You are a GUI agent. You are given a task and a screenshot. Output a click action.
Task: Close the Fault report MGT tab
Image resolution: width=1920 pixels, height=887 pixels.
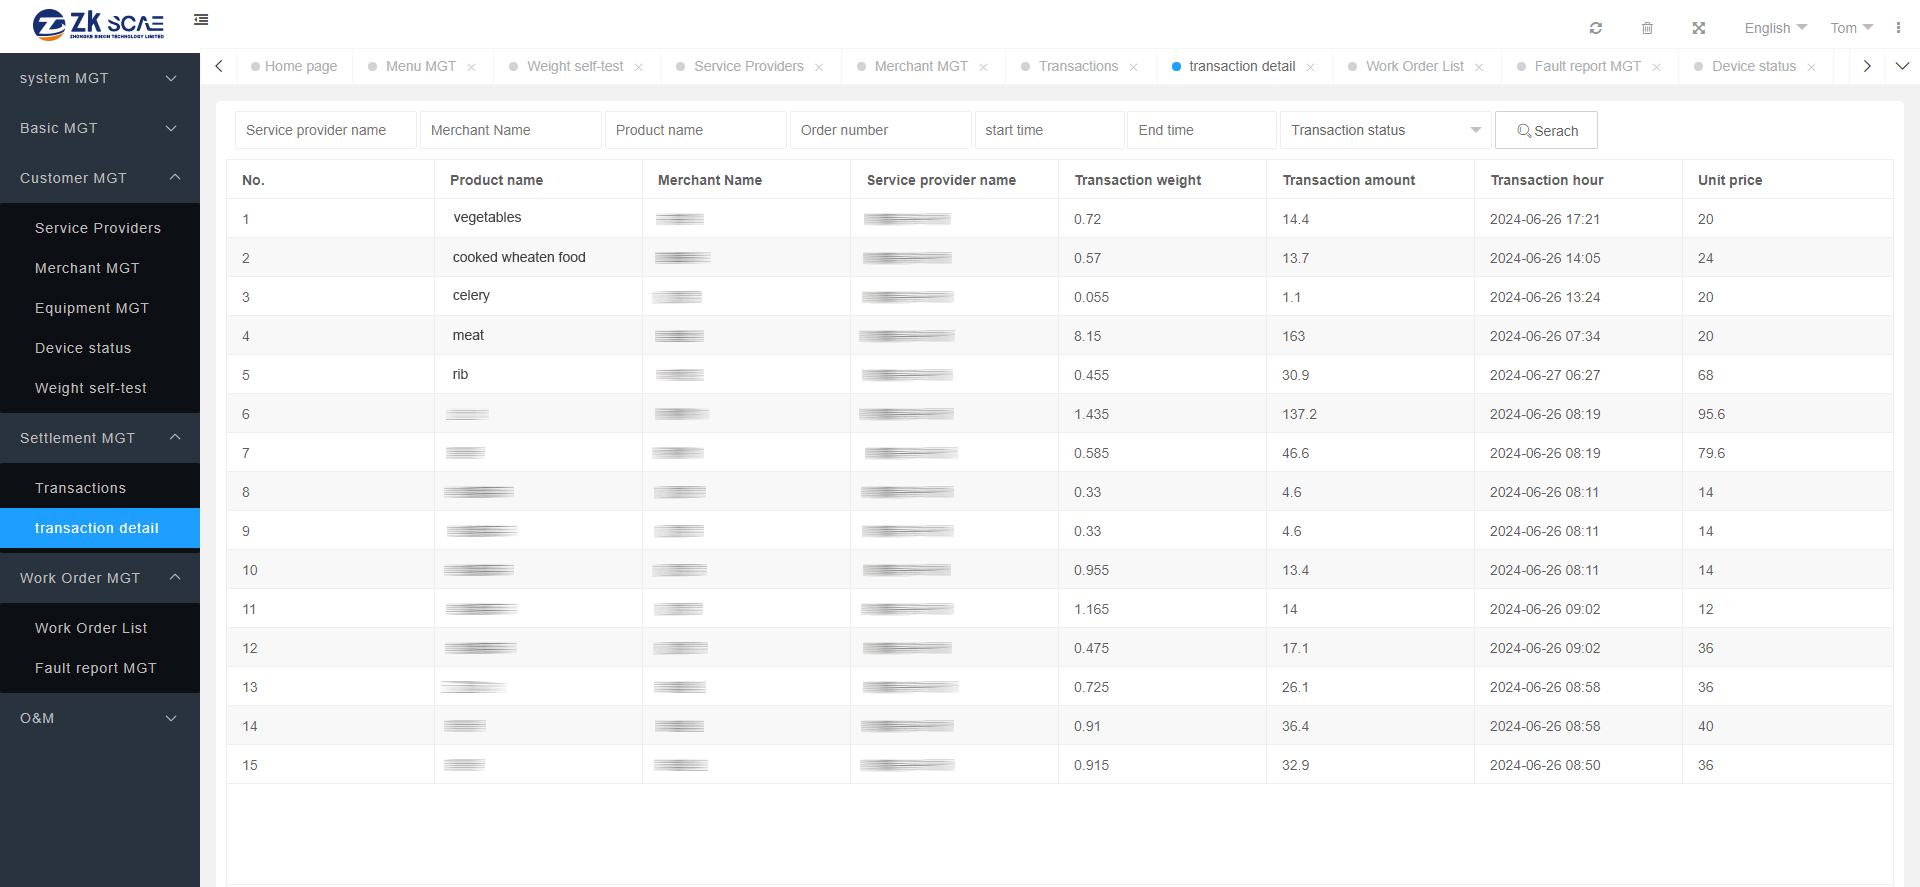tap(1656, 67)
